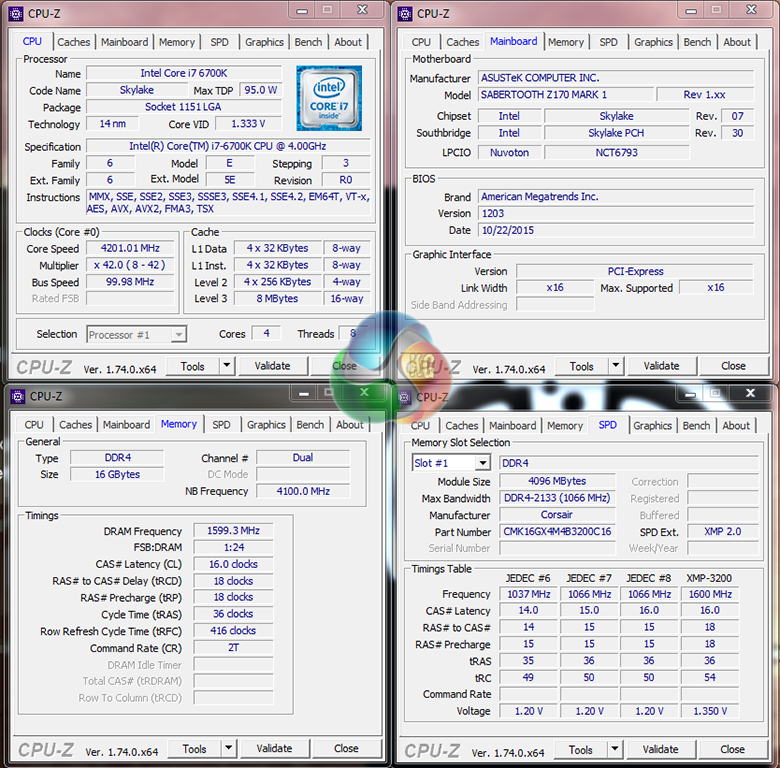Click CPU-Z app icon in Memory window titlebar
This screenshot has width=780, height=768.
click(x=18, y=396)
